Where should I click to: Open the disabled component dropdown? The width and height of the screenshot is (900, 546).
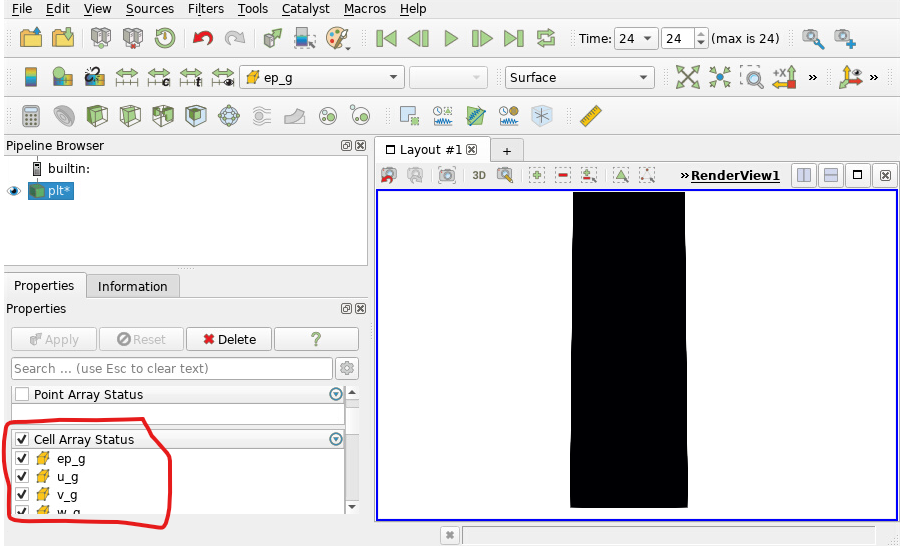(x=448, y=78)
